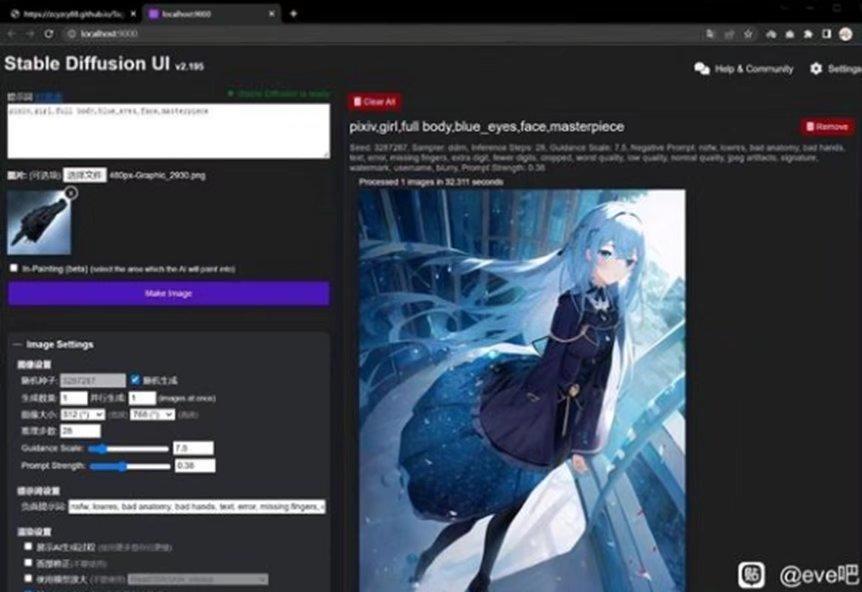Viewport: 862px width, 592px height.
Task: Enable the In-Painting (beta) checkbox
Action: pos(14,268)
